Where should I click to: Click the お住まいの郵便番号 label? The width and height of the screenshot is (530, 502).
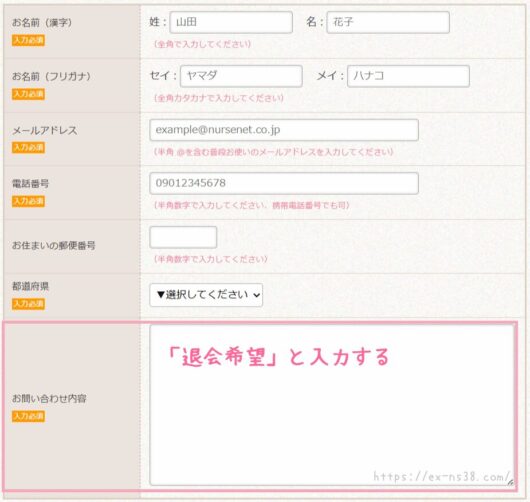point(54,245)
